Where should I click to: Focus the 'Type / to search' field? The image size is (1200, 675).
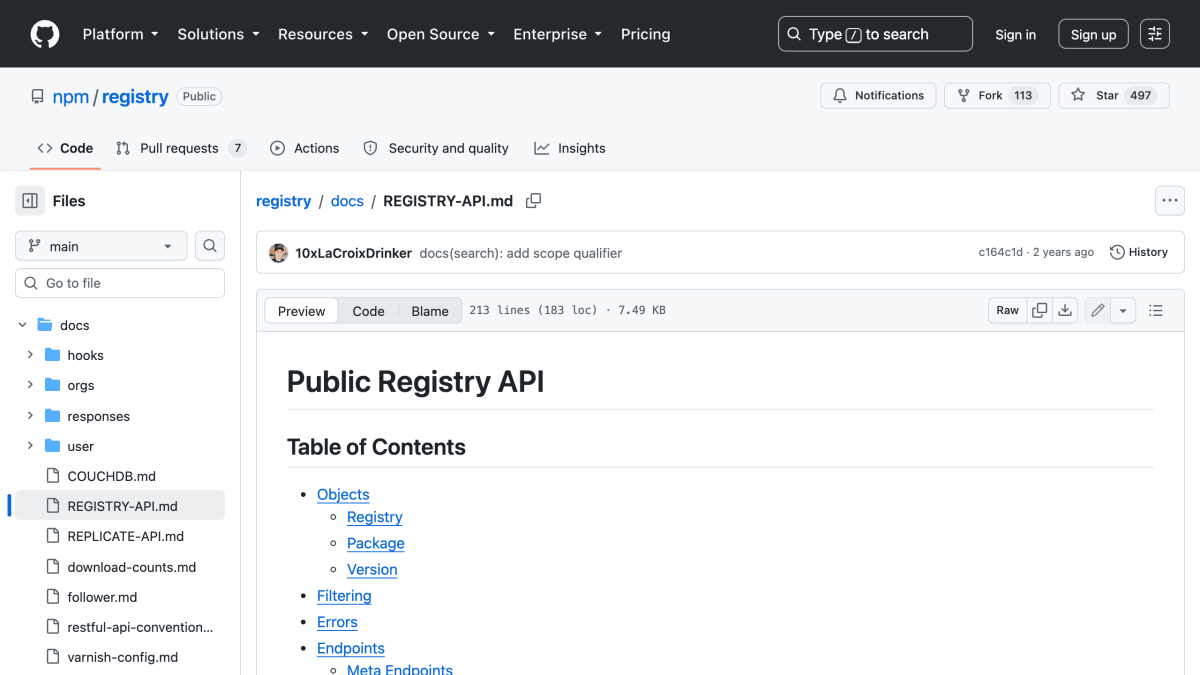tap(875, 34)
